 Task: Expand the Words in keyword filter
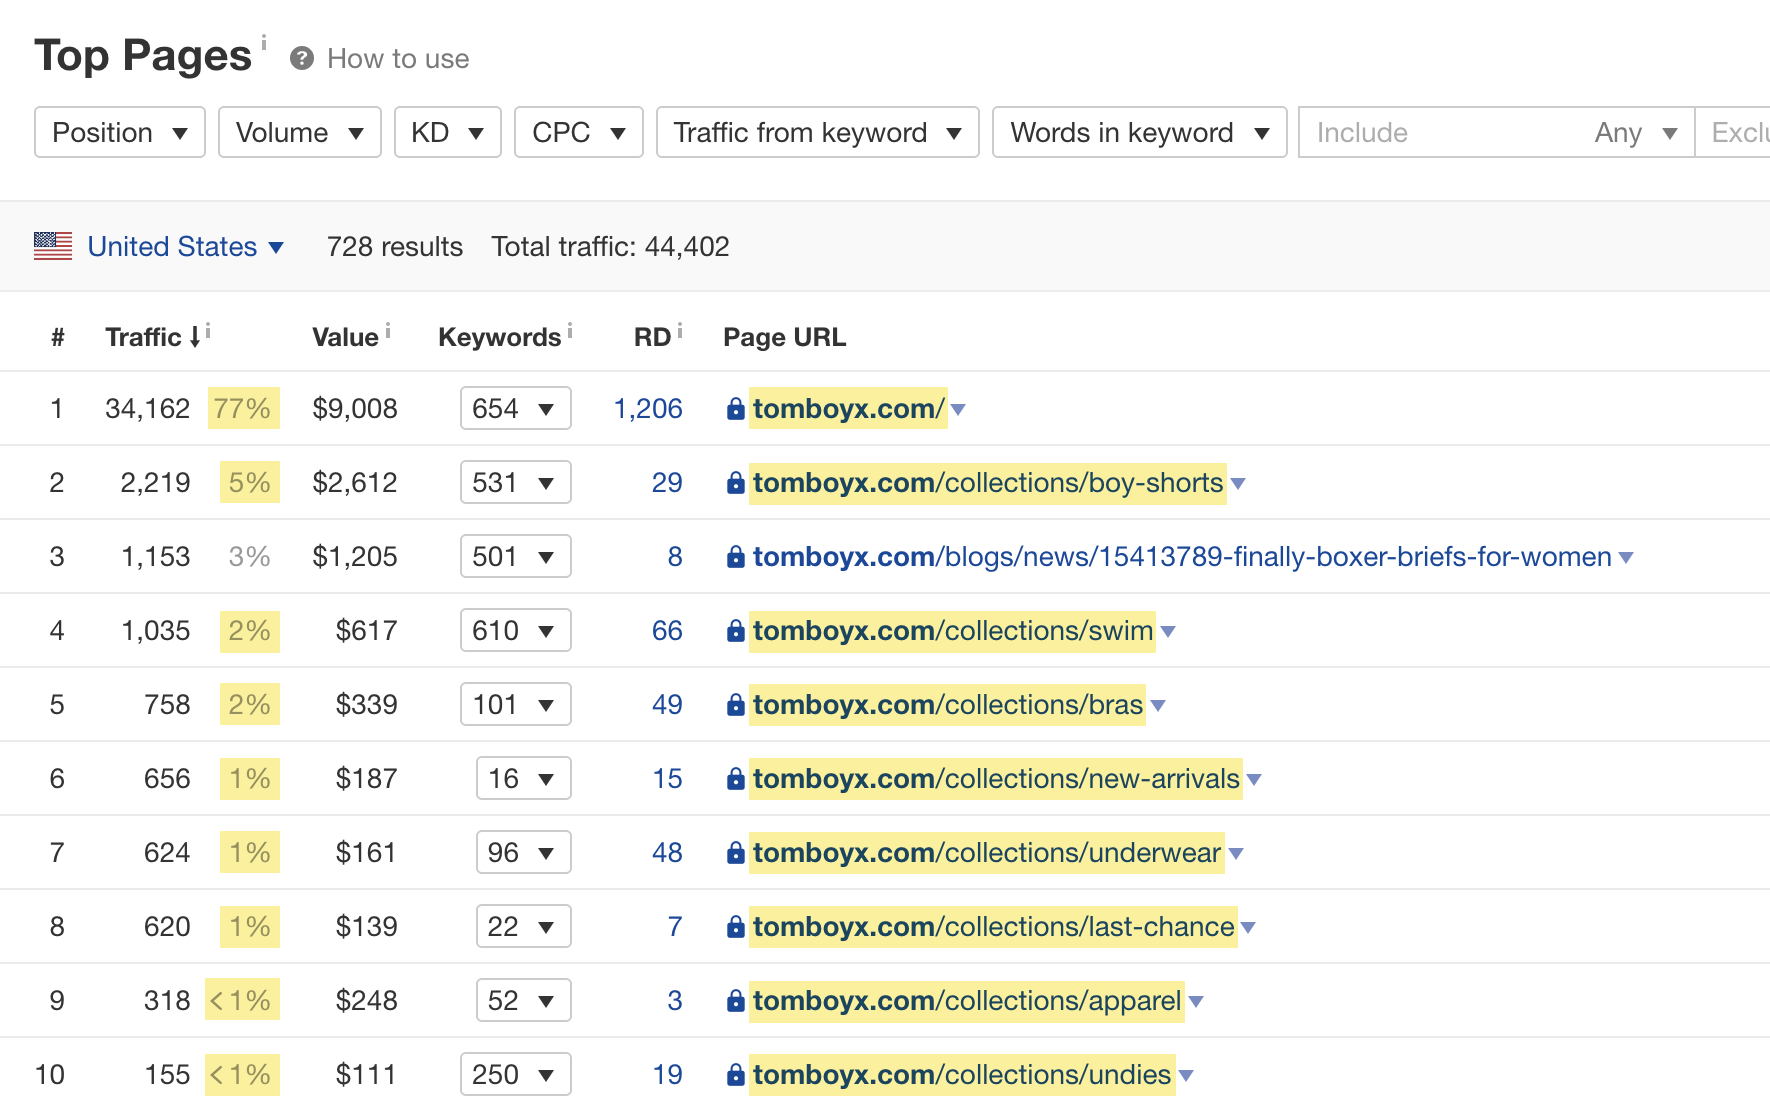point(1138,132)
